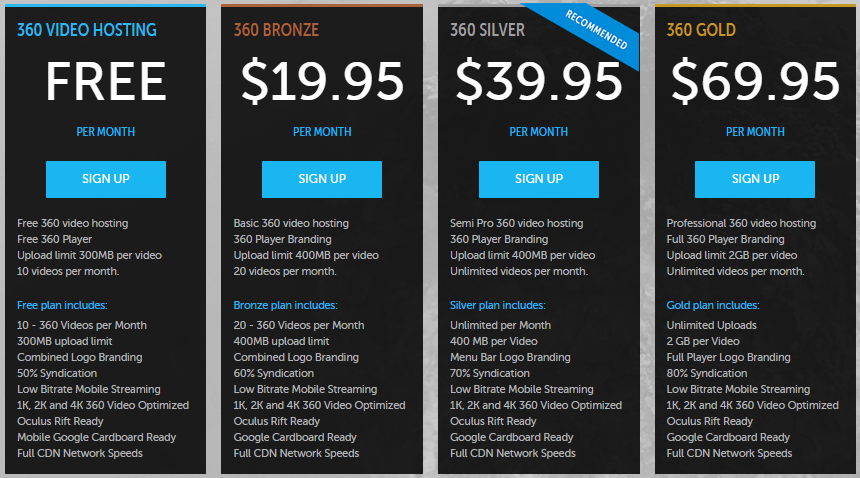Sign up for the 360 Gold plan
The width and height of the screenshot is (860, 478).
(x=755, y=179)
